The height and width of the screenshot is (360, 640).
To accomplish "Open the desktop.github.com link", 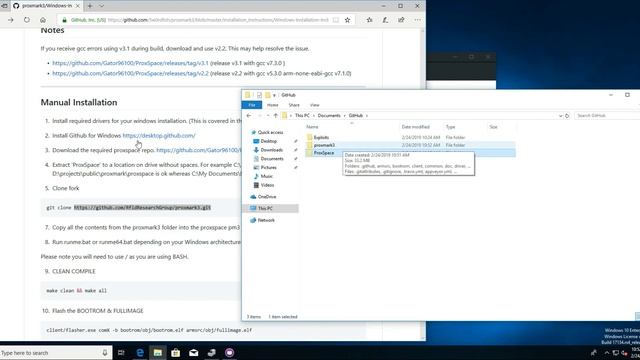I will 159,136.
